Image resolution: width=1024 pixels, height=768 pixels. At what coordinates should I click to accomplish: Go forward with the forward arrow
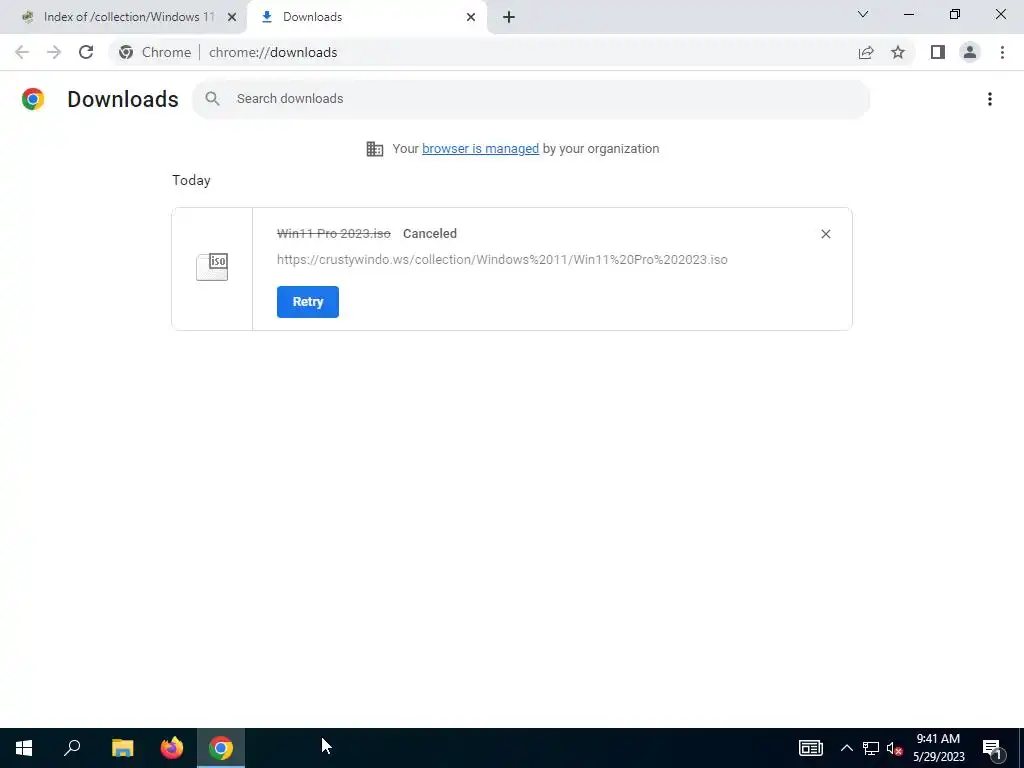pos(54,52)
